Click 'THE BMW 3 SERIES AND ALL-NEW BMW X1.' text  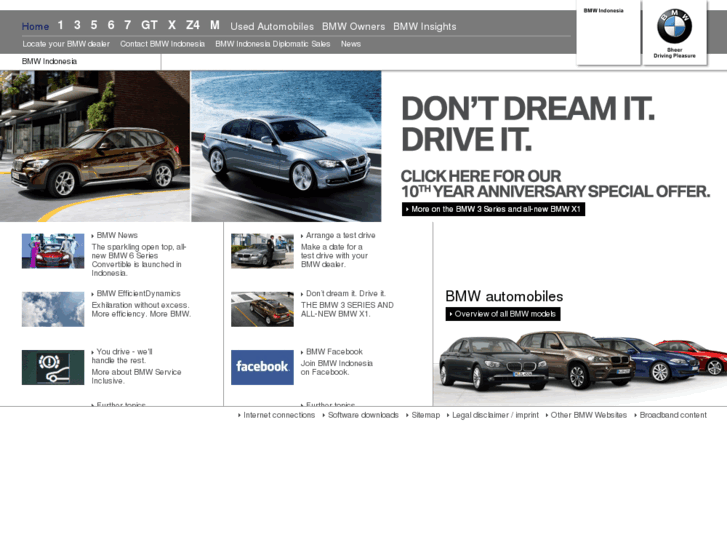[x=347, y=309]
